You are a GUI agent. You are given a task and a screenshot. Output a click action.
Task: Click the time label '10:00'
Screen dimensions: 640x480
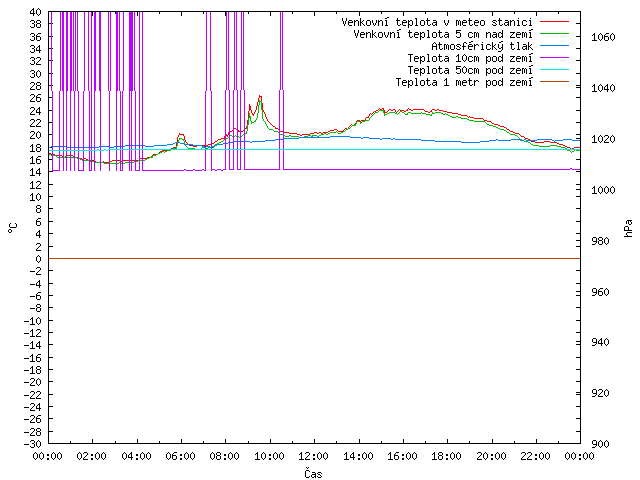tap(269, 456)
